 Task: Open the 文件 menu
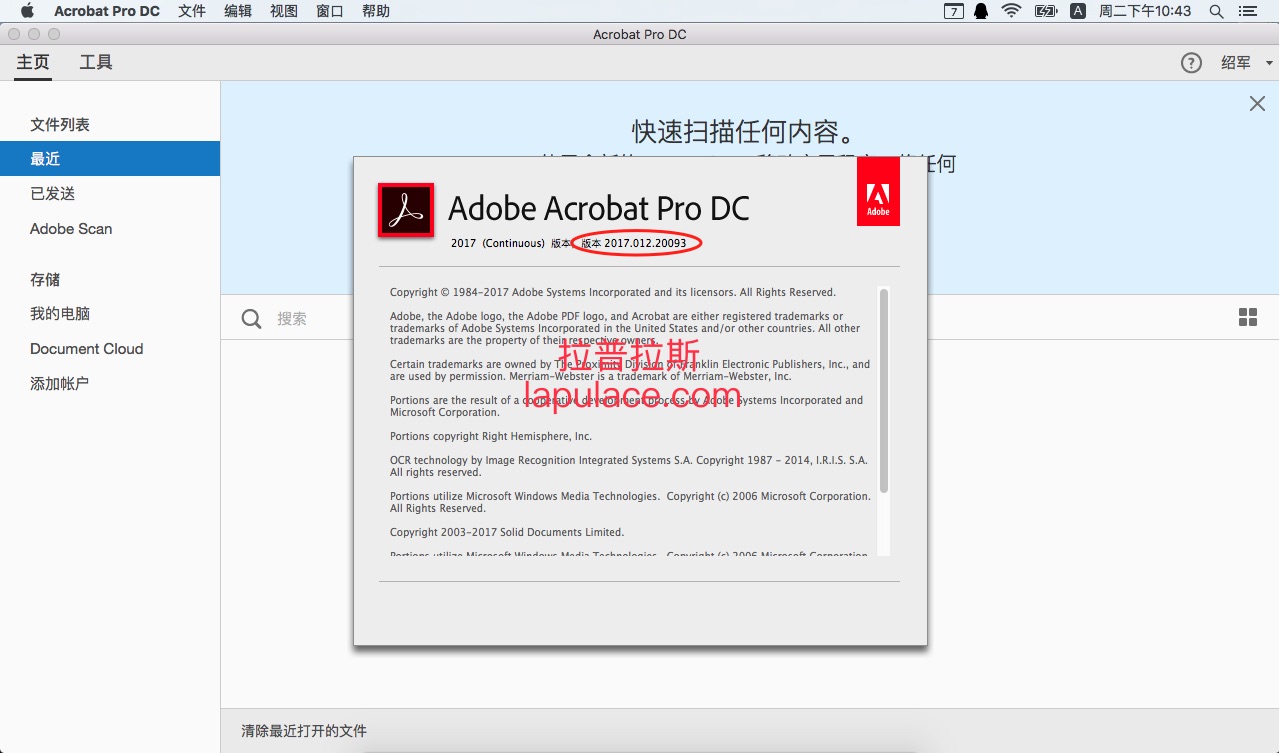click(192, 11)
